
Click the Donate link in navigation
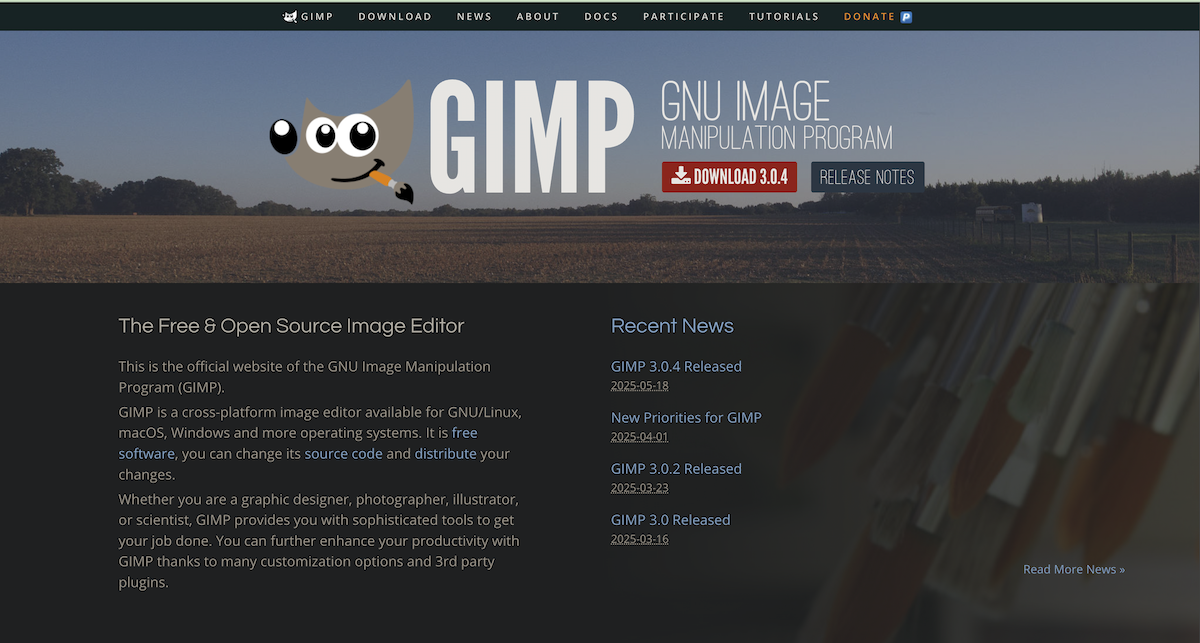point(870,17)
